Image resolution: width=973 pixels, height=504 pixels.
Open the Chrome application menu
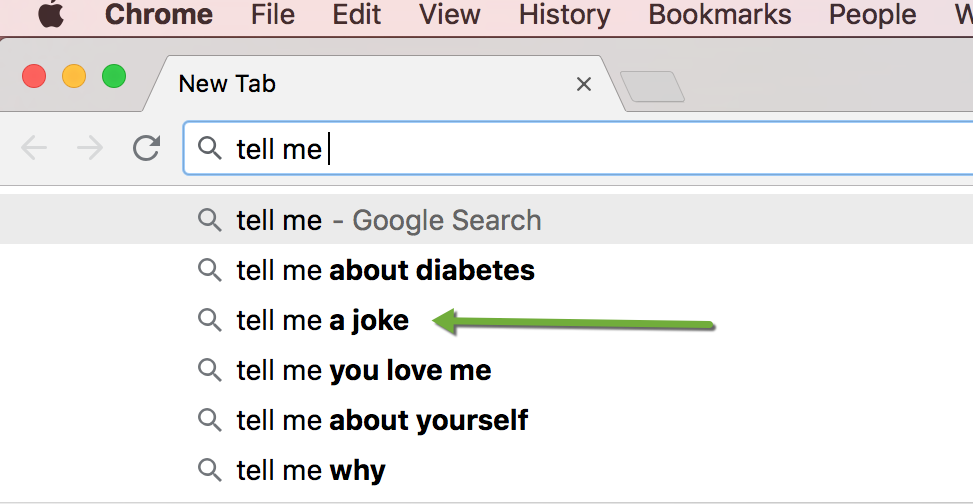point(158,14)
